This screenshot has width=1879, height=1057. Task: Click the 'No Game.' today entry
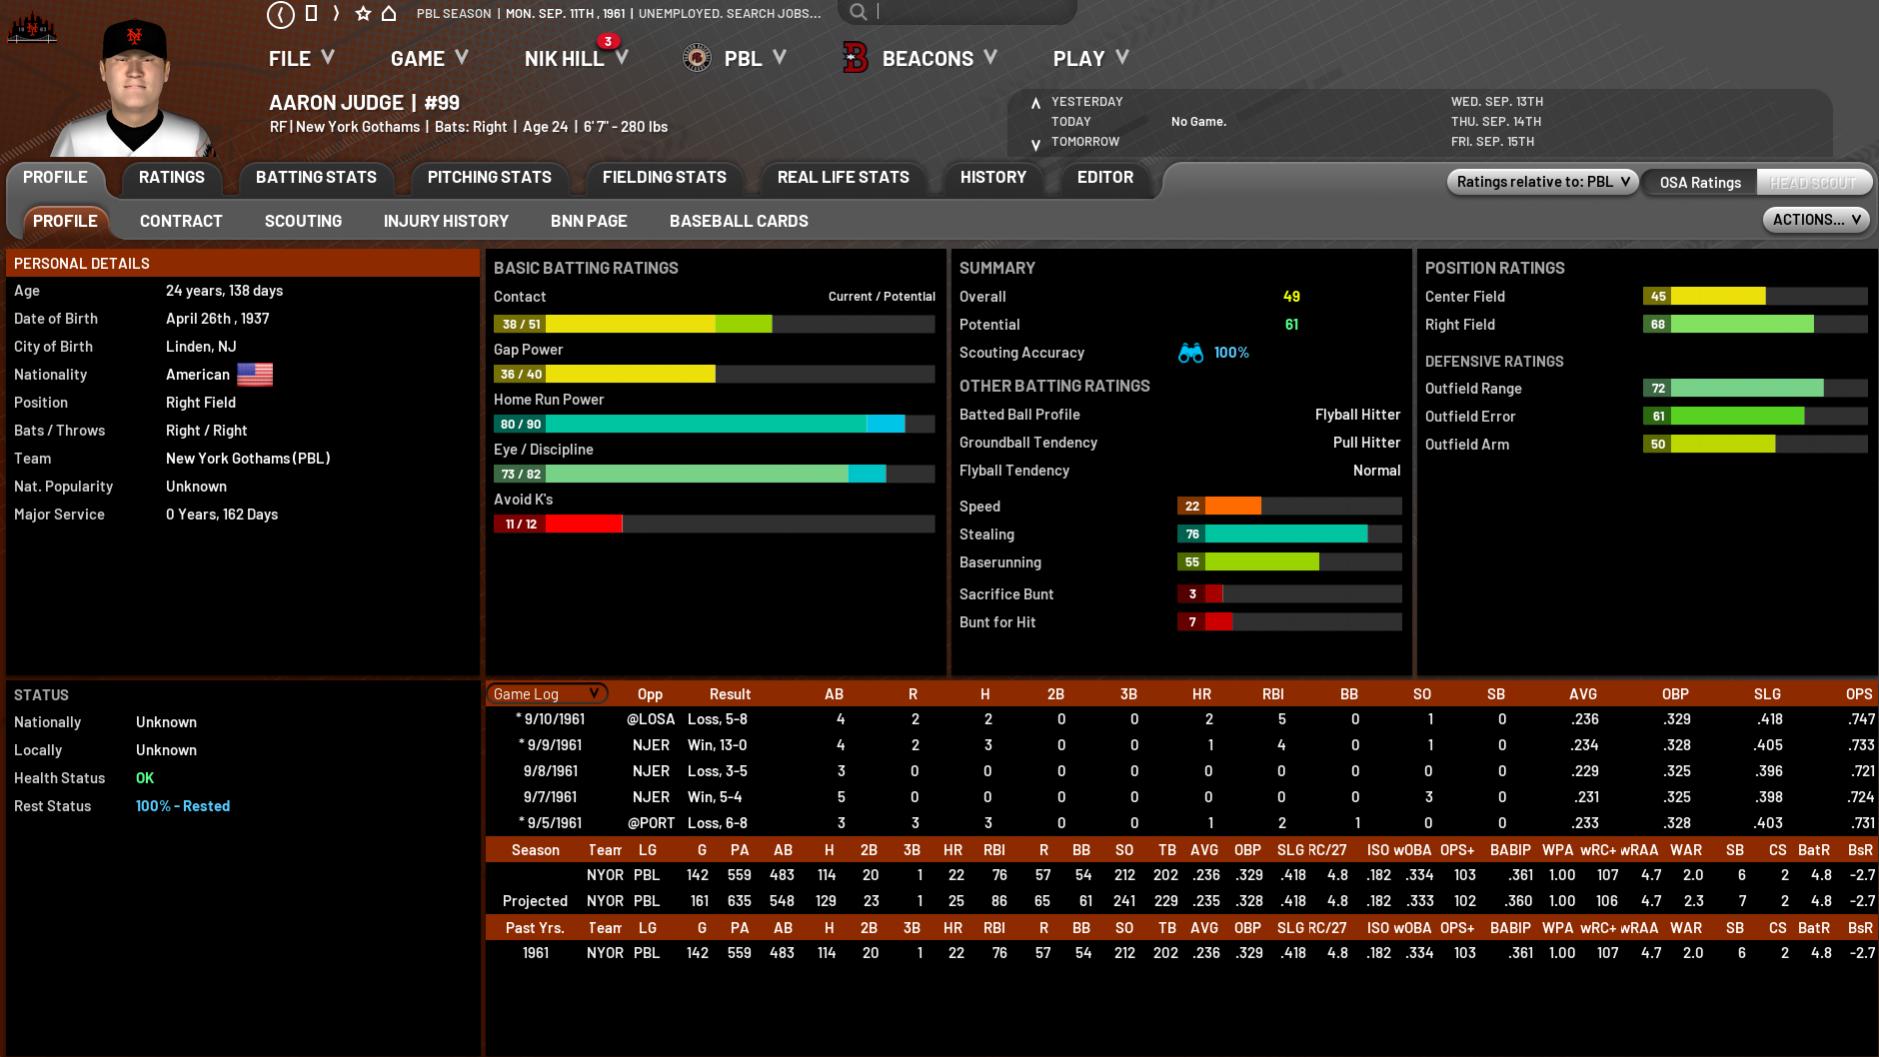1198,121
